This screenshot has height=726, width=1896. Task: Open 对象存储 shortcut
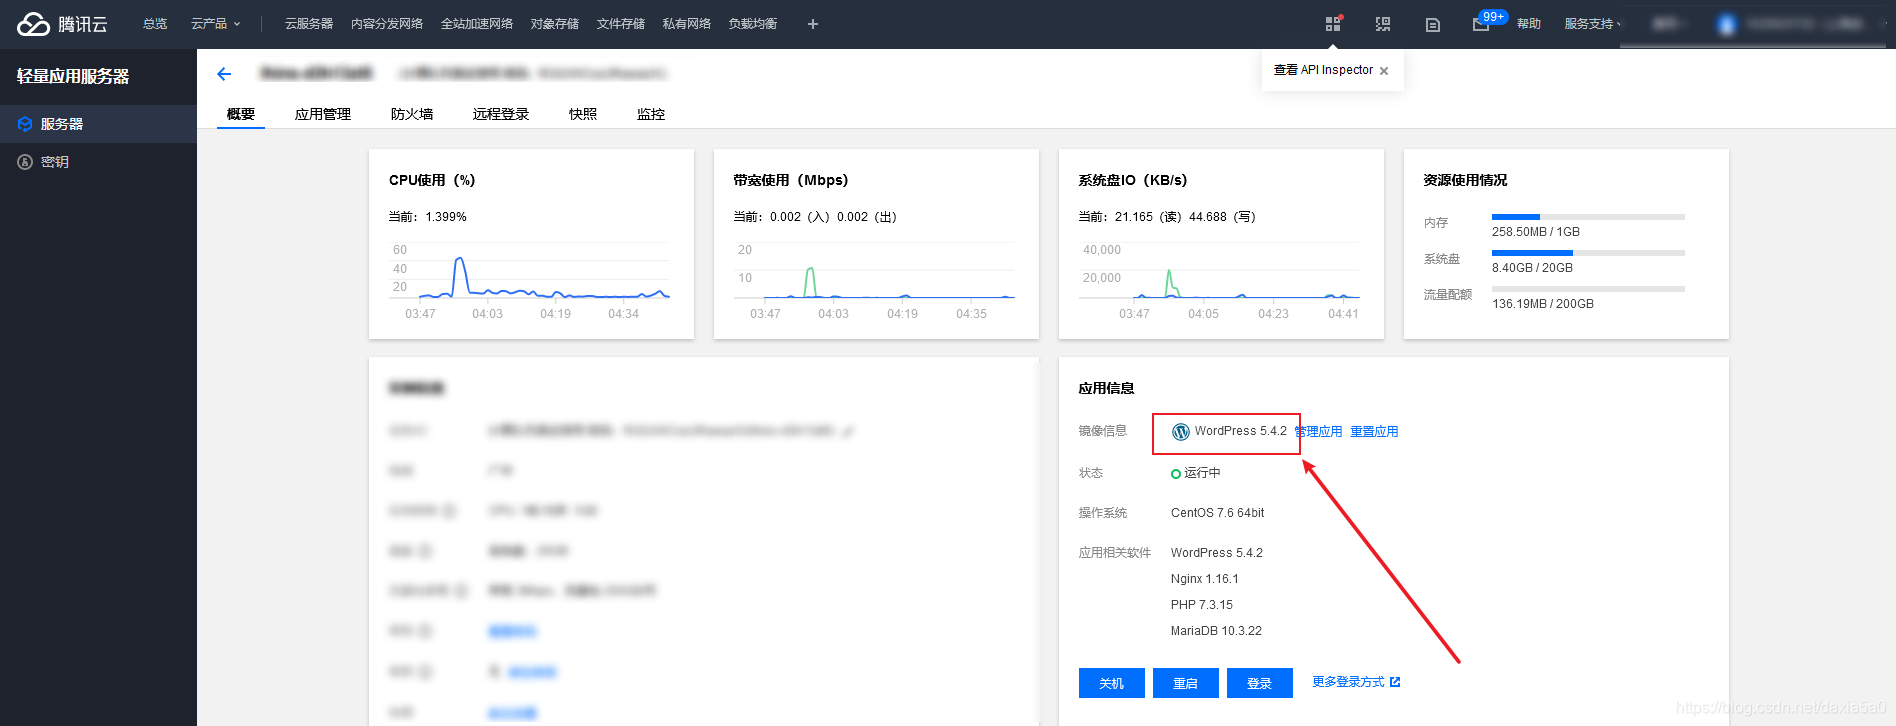(555, 24)
